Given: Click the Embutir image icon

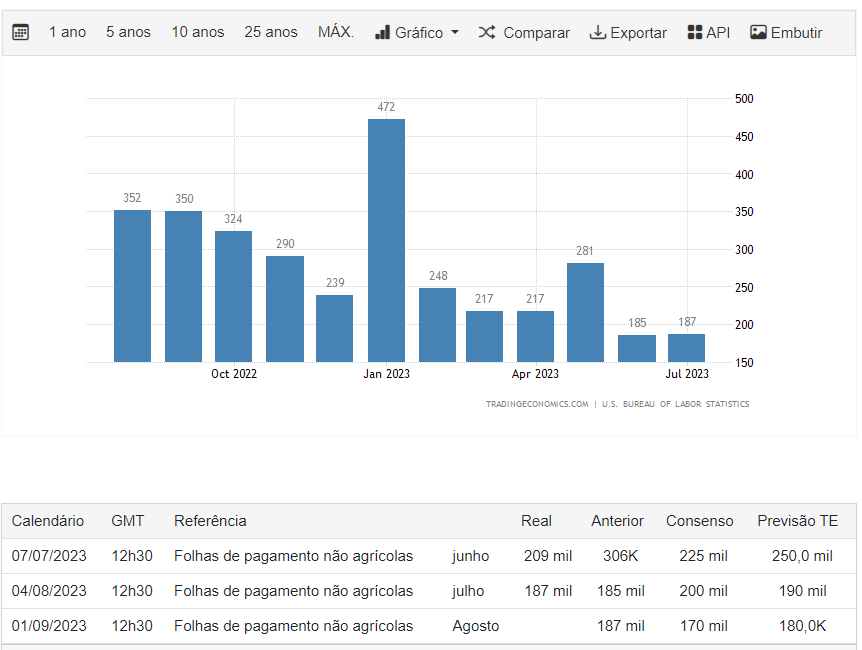Looking at the screenshot, I should pyautogui.click(x=758, y=33).
